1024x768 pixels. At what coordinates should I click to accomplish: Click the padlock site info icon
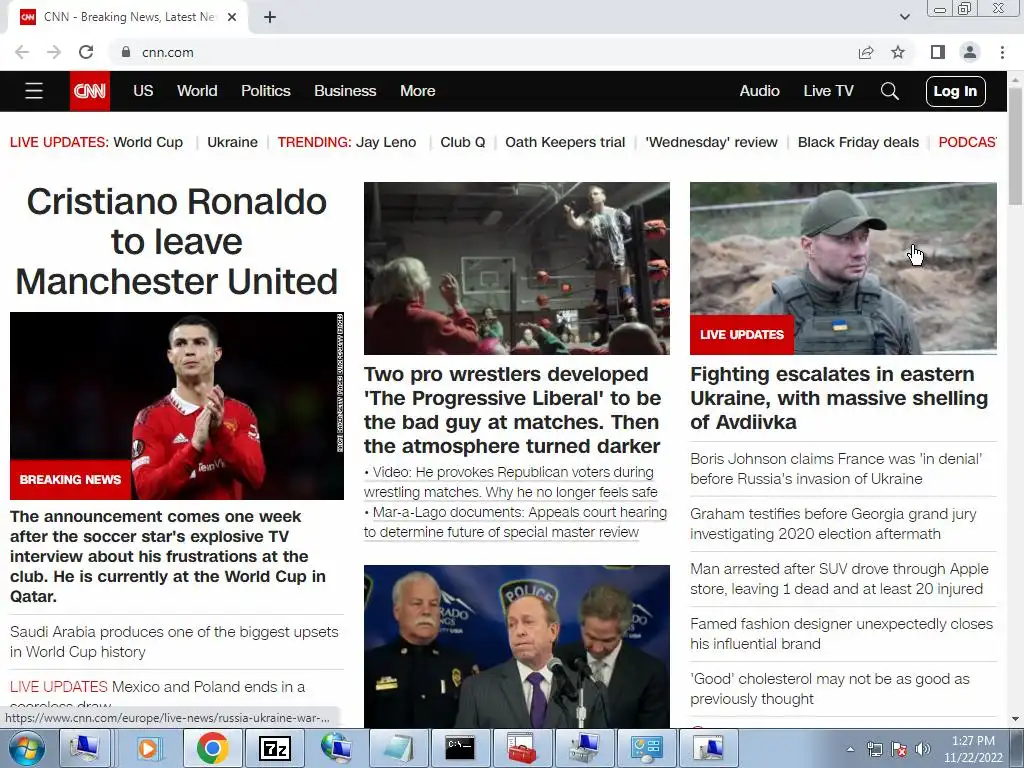126,52
